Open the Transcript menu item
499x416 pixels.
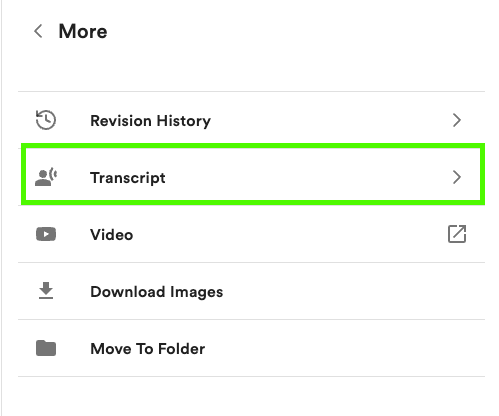pyautogui.click(x=128, y=178)
